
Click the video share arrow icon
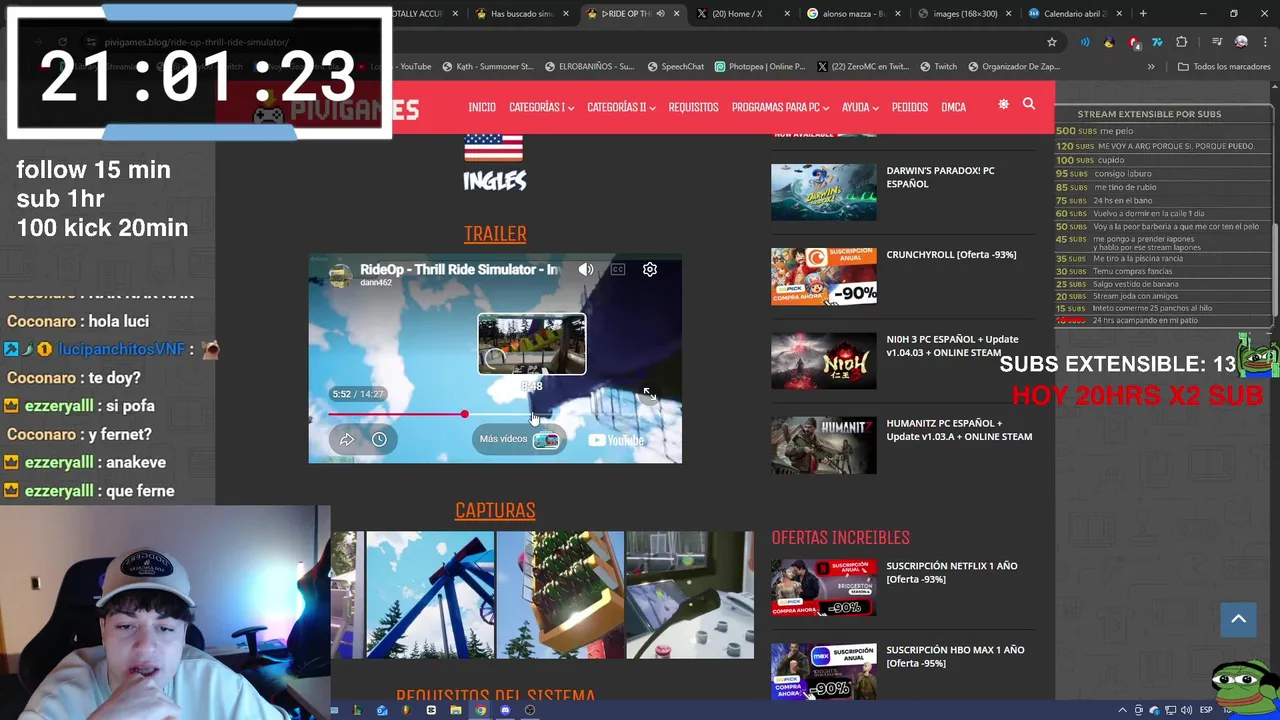[347, 439]
